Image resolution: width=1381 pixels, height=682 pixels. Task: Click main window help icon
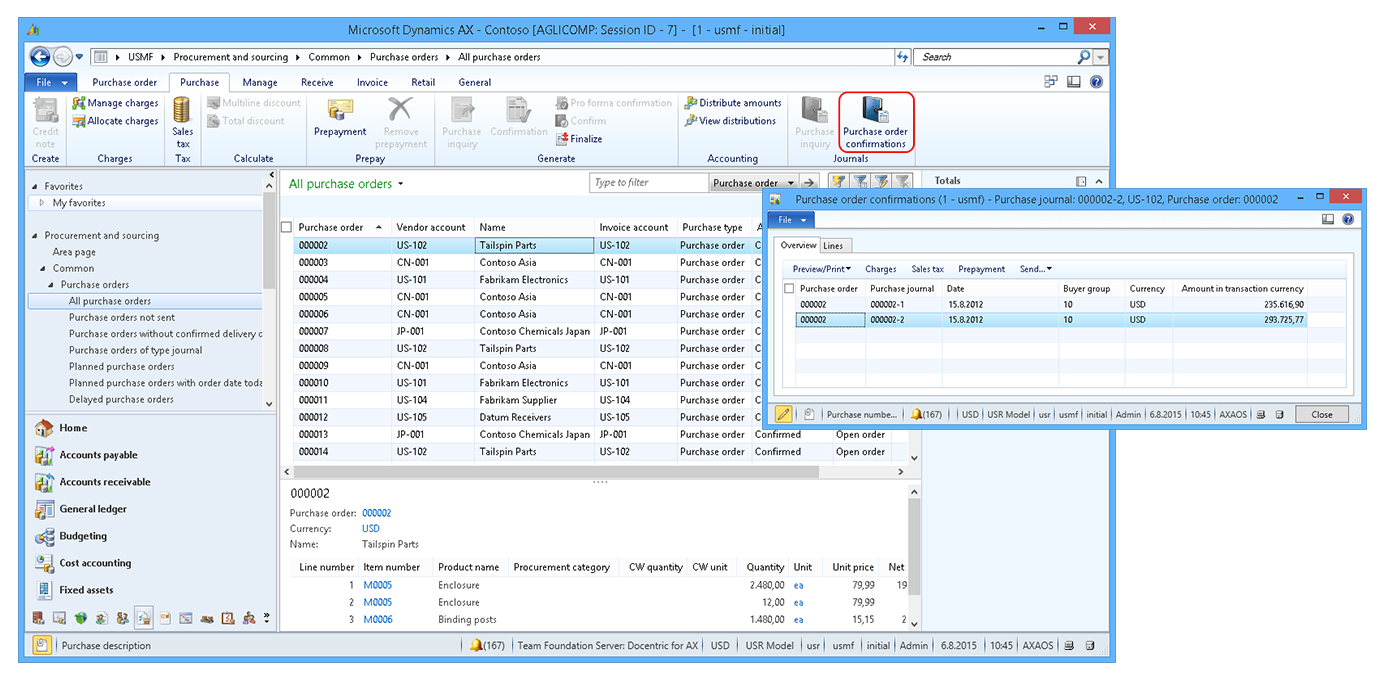click(1096, 82)
